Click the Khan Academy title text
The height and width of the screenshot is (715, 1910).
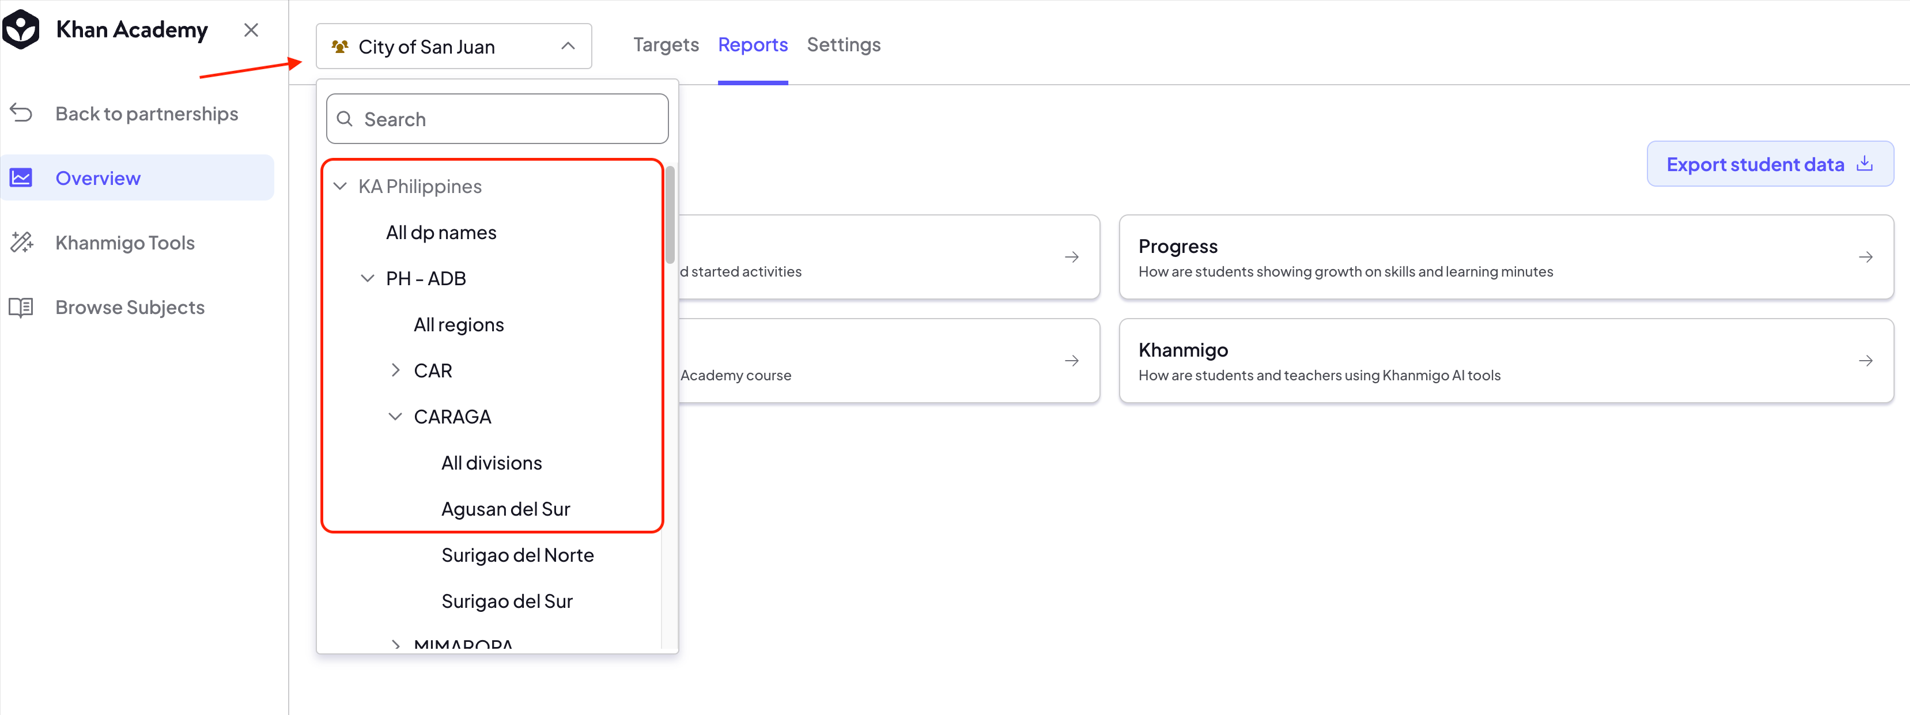point(132,30)
